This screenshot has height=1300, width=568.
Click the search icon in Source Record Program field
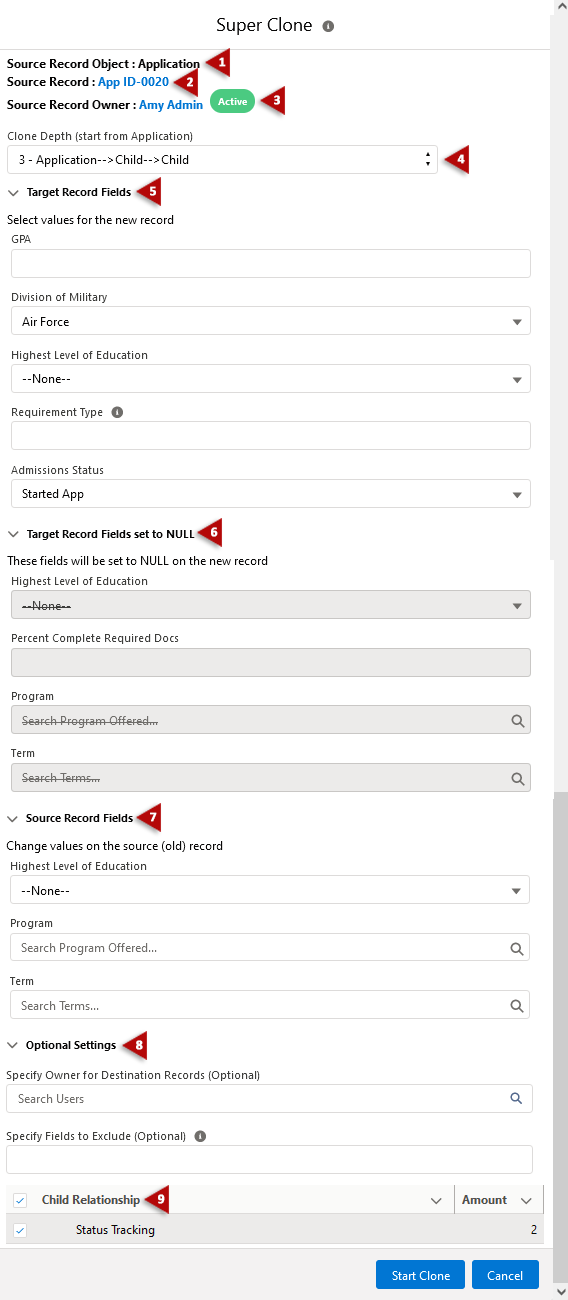(517, 948)
